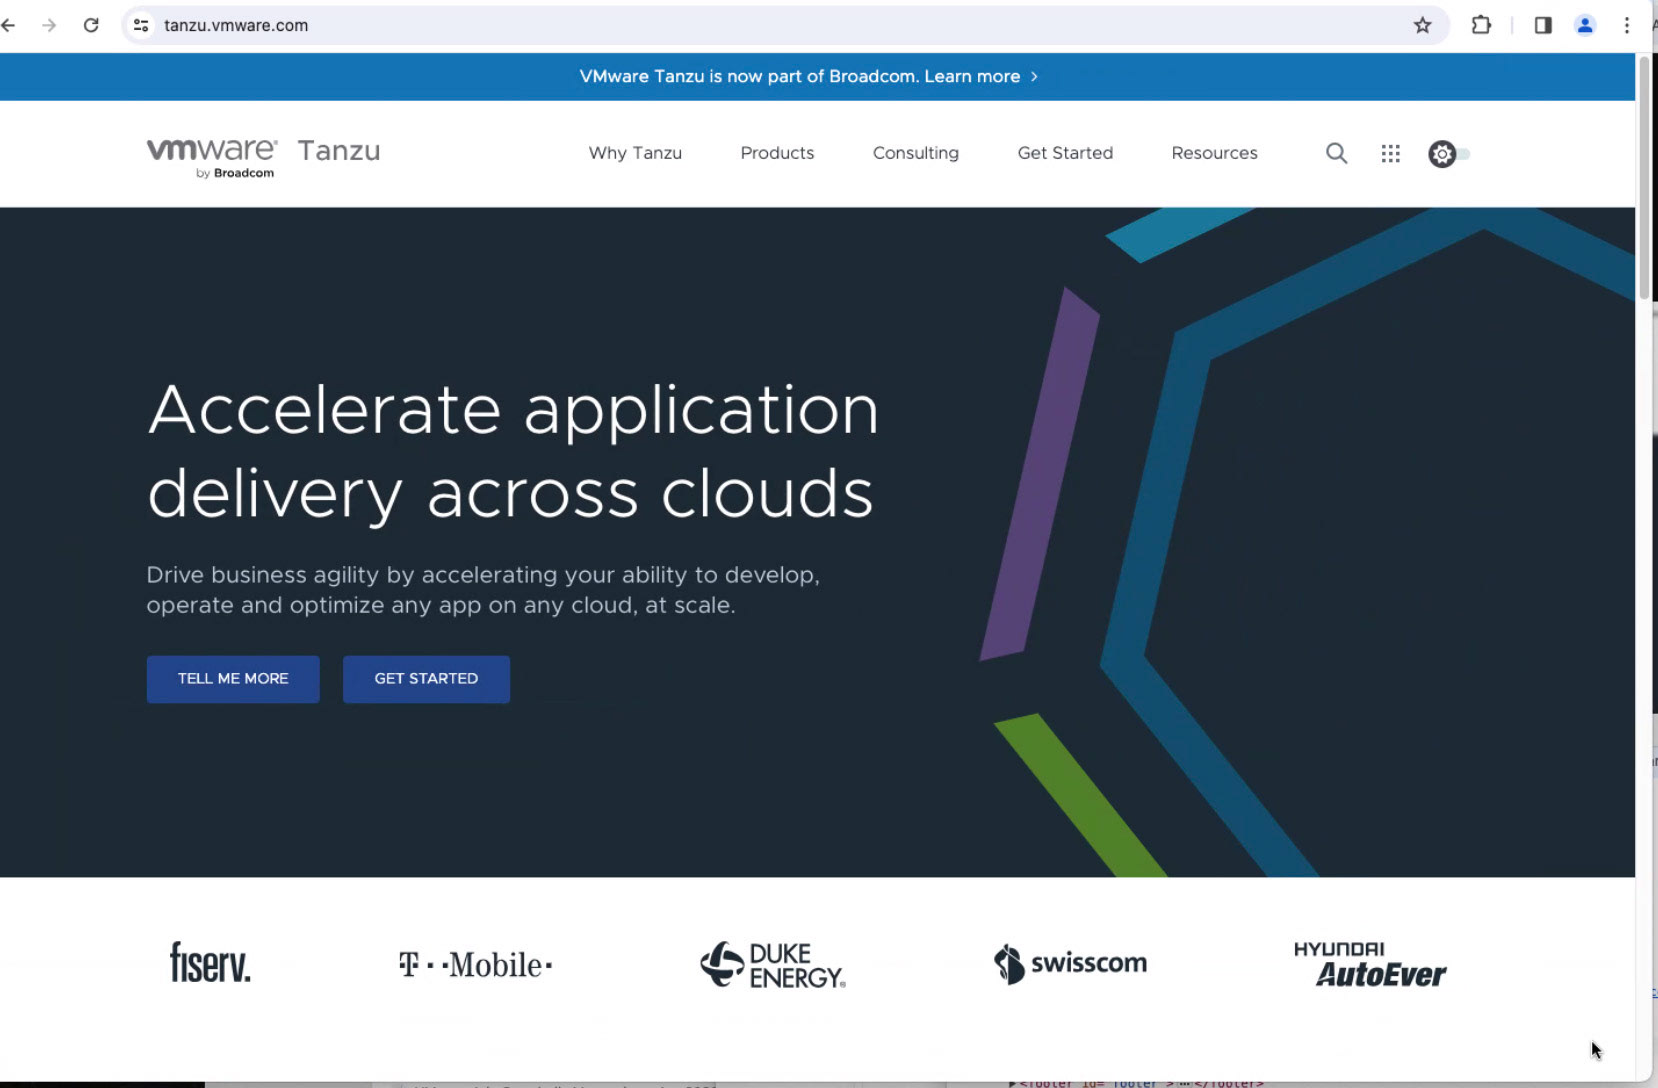Click the Hyundai AutoEver customer logo
Screen dimensions: 1658x1088
pos(1370,964)
